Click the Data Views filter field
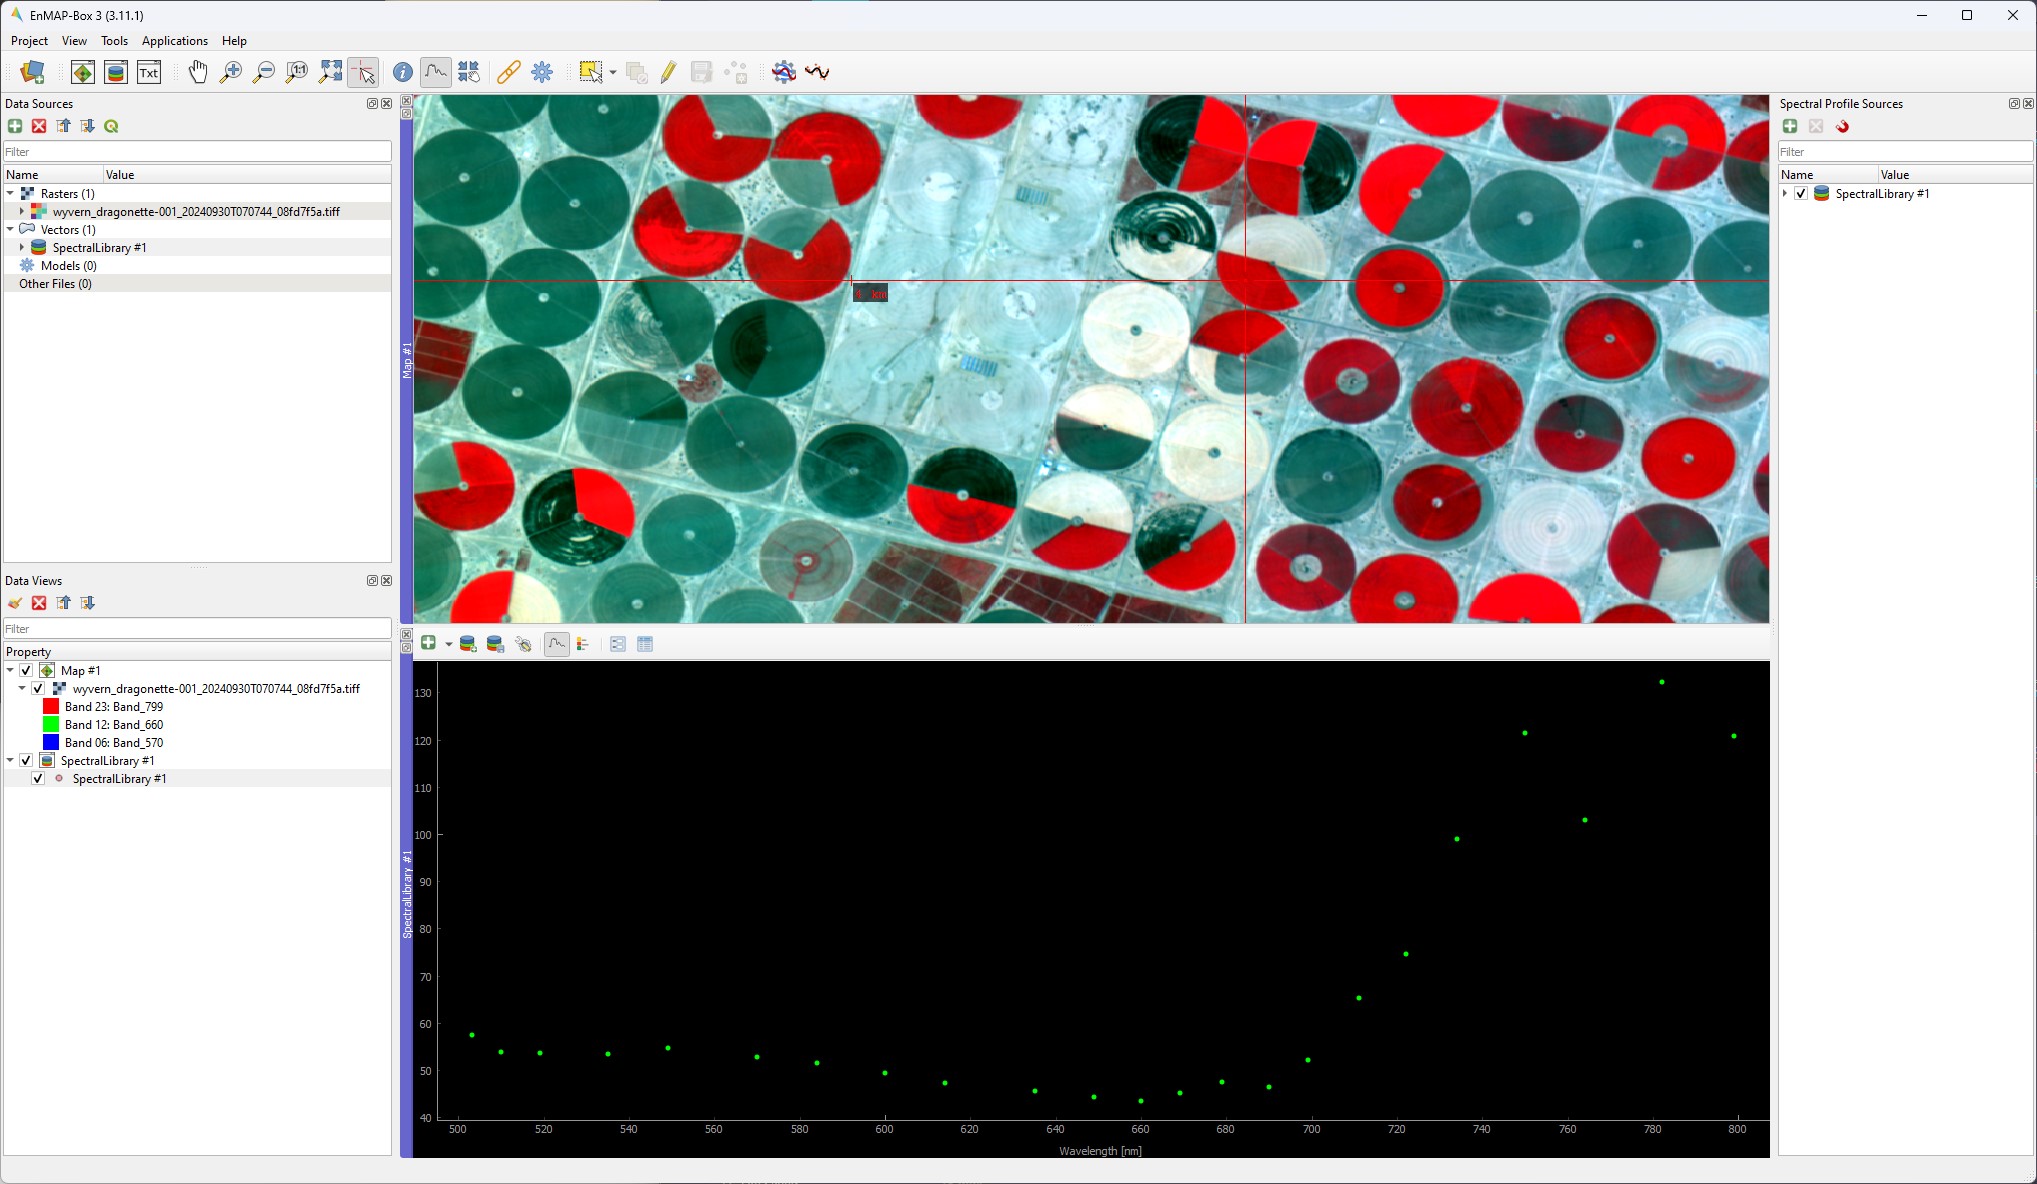Image resolution: width=2037 pixels, height=1184 pixels. [197, 629]
